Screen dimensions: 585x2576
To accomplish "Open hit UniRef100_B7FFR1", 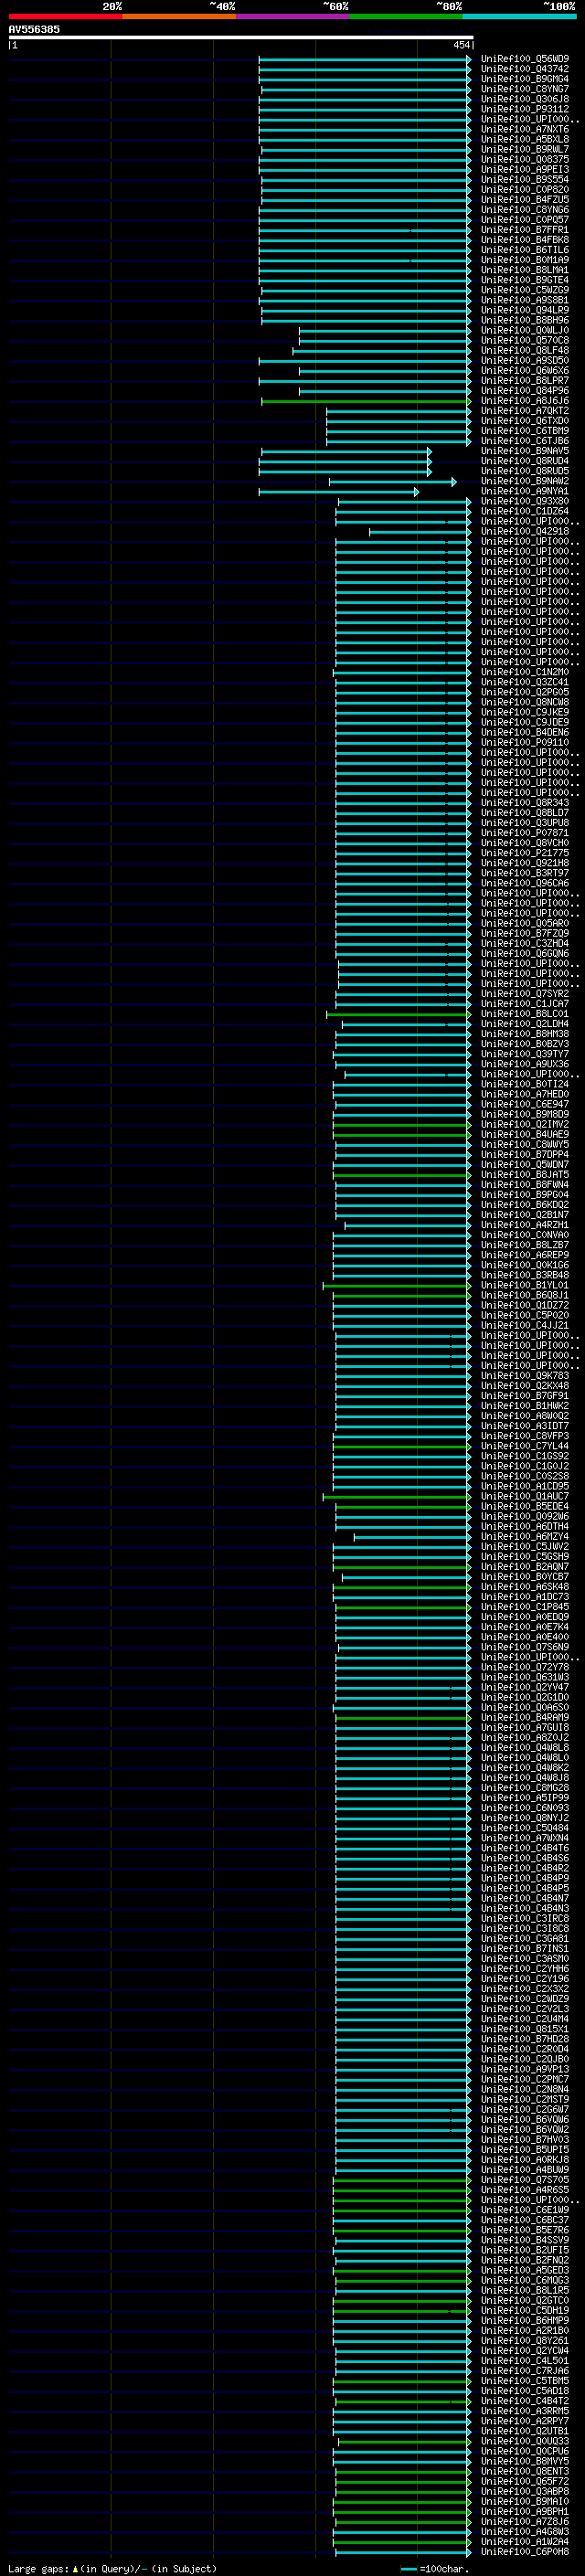I will point(525,230).
